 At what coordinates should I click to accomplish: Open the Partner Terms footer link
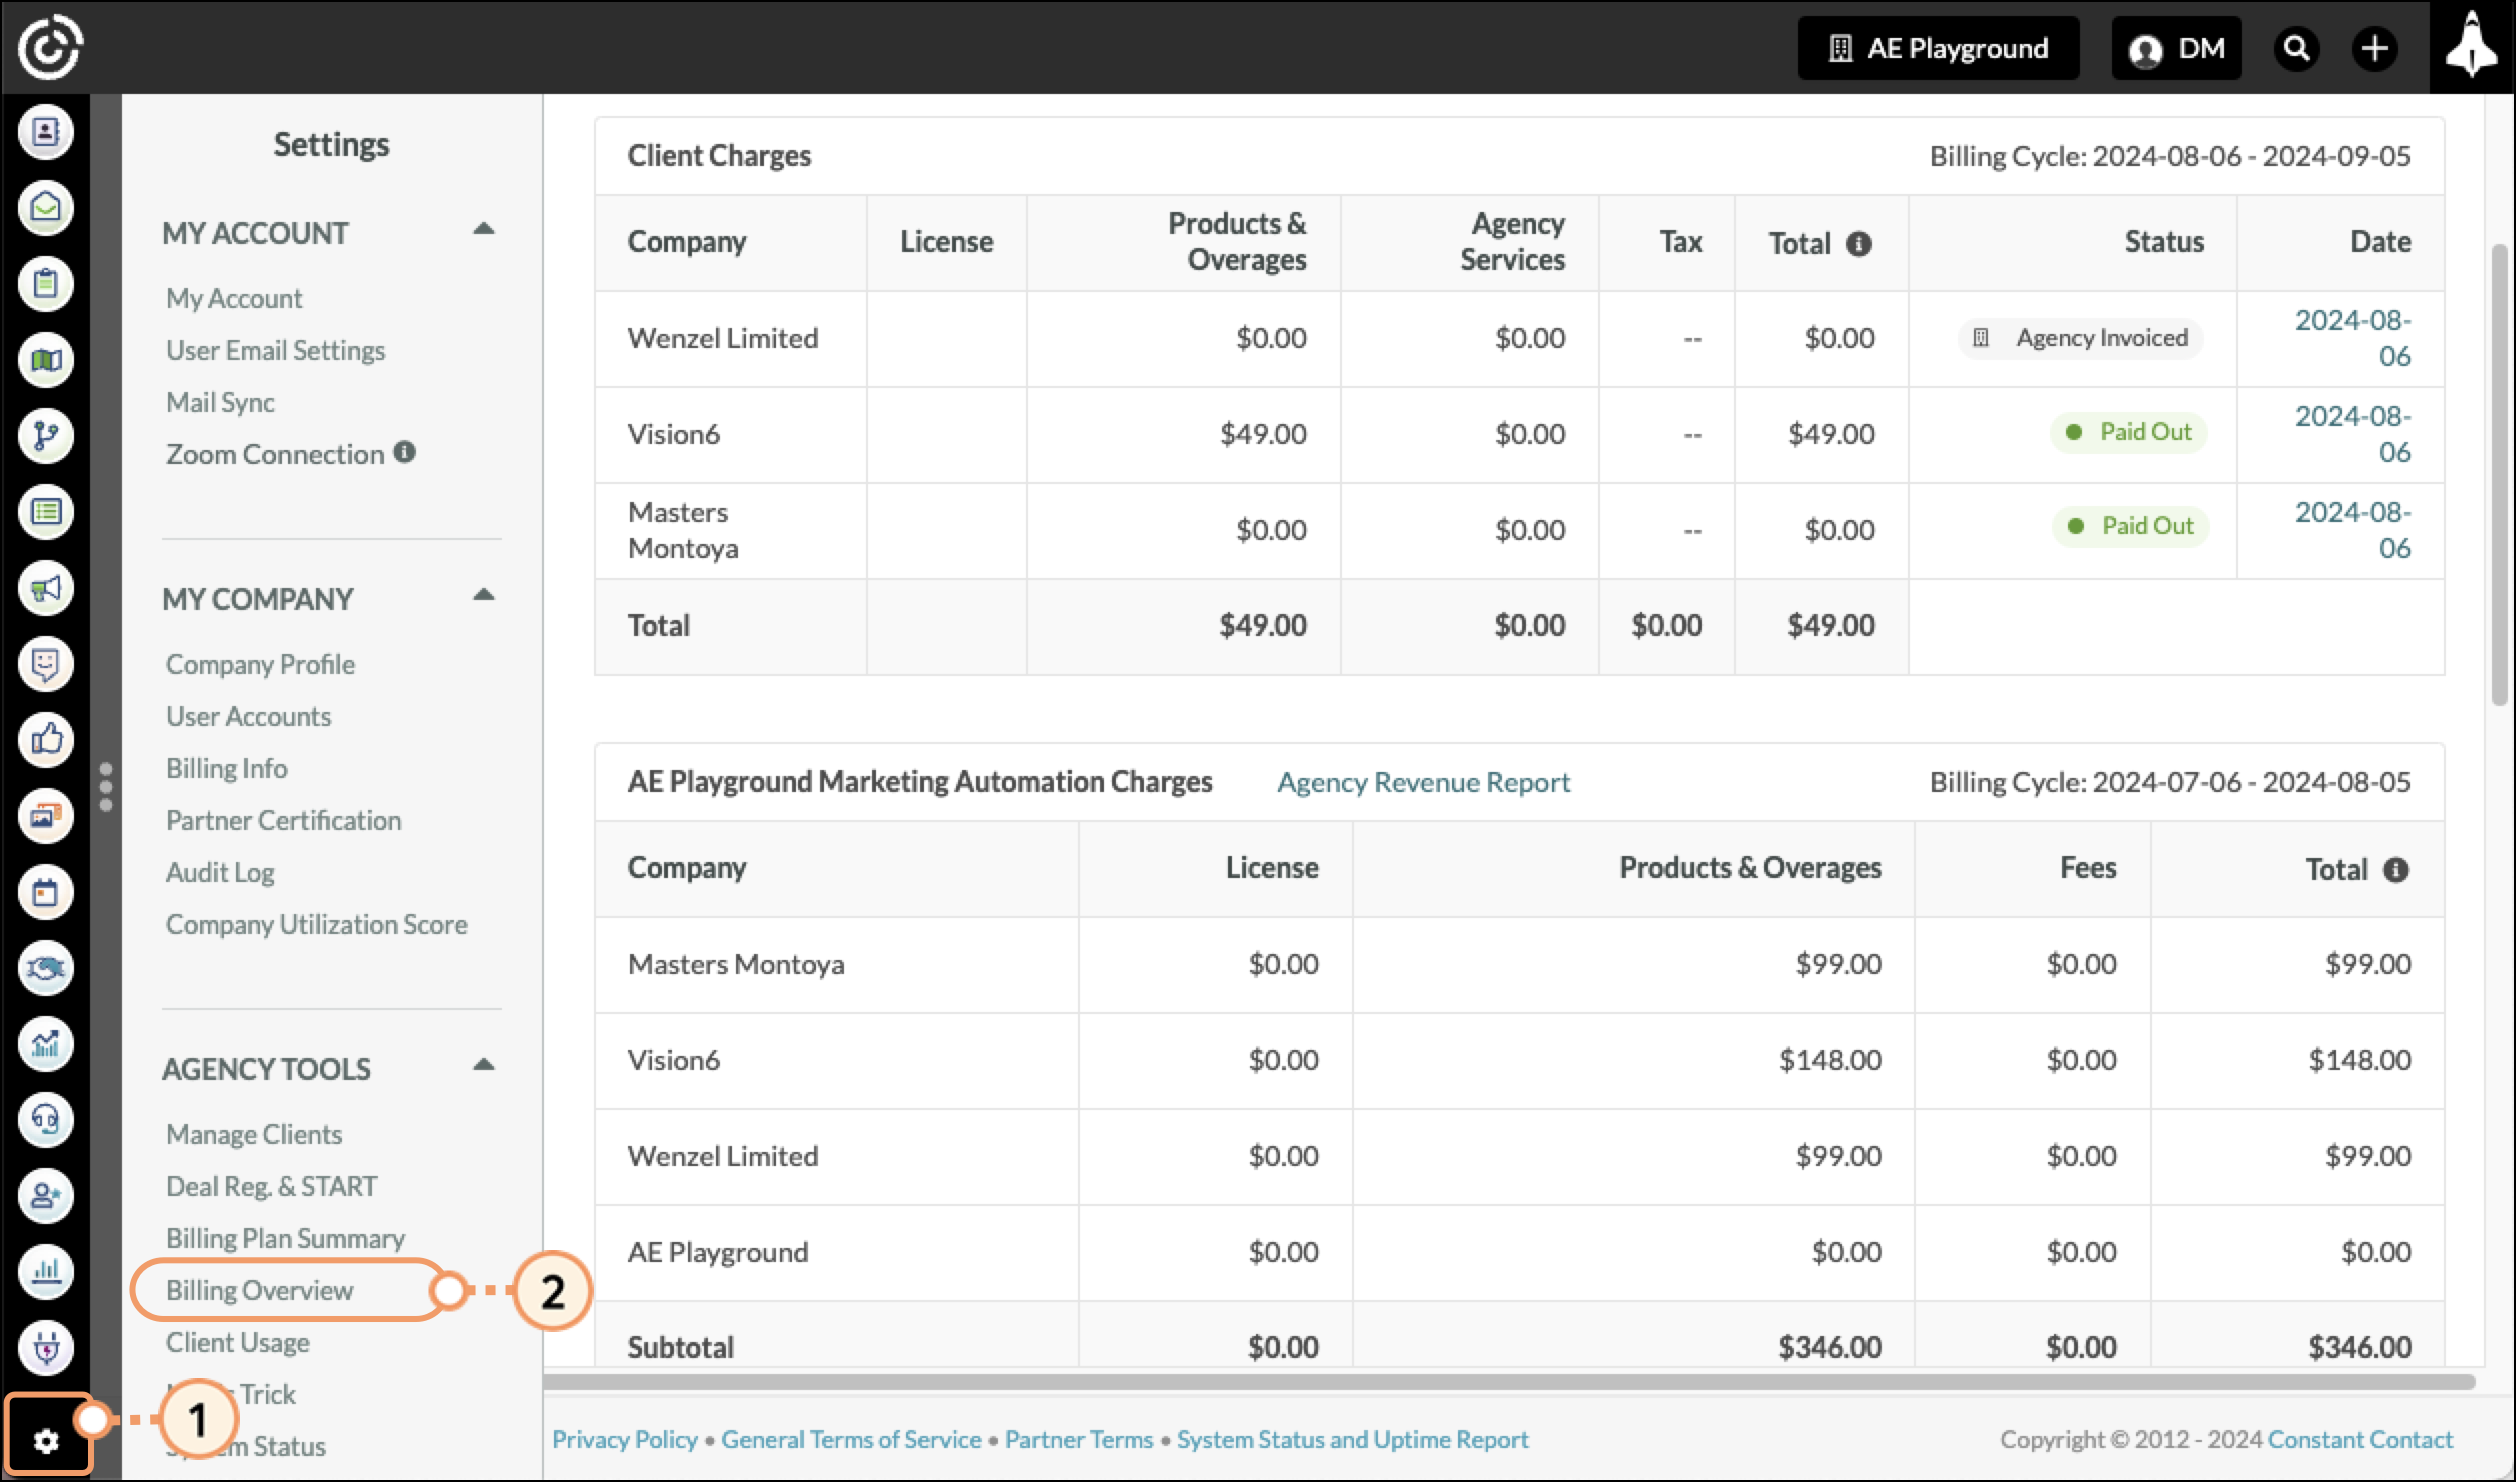pos(1079,1439)
